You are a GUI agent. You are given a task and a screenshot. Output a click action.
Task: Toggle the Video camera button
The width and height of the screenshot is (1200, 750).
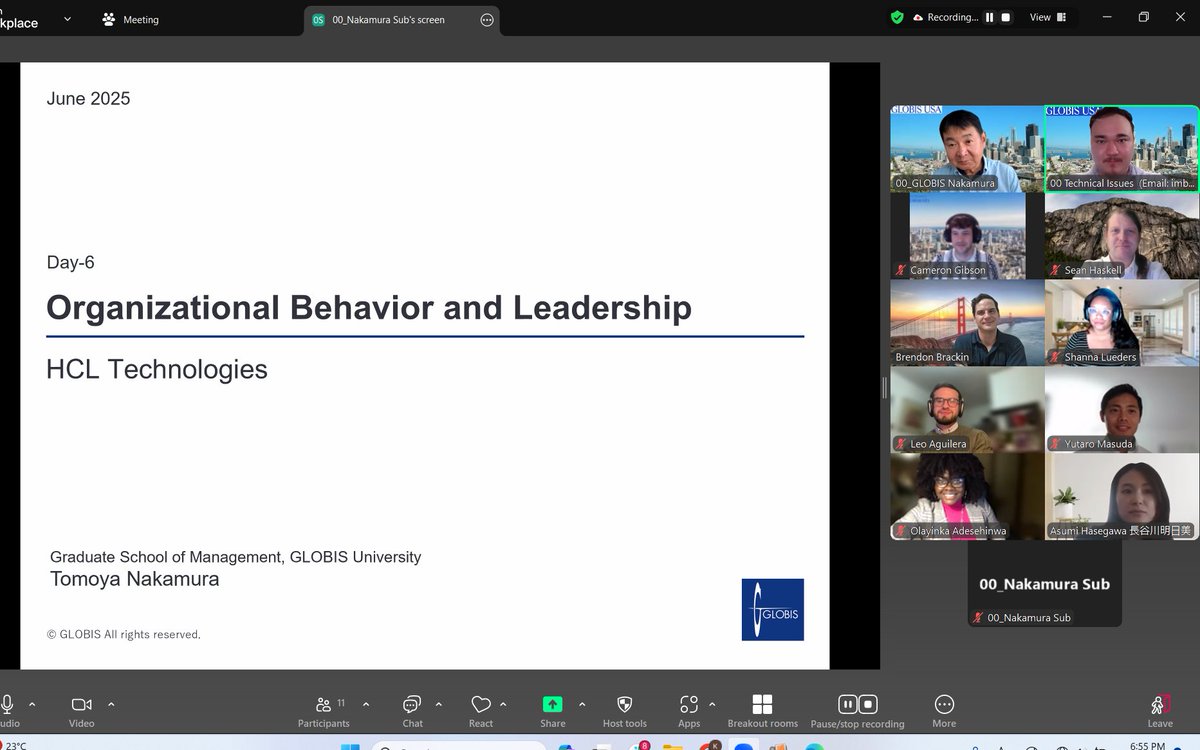pos(82,710)
